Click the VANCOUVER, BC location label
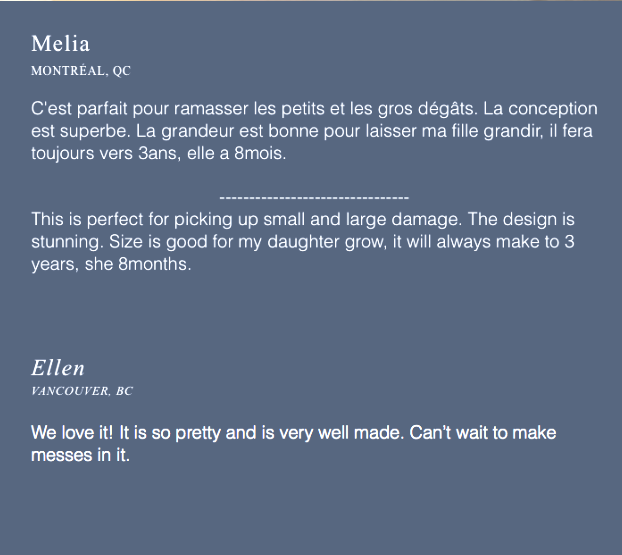Image resolution: width=622 pixels, height=555 pixels. click(x=82, y=391)
